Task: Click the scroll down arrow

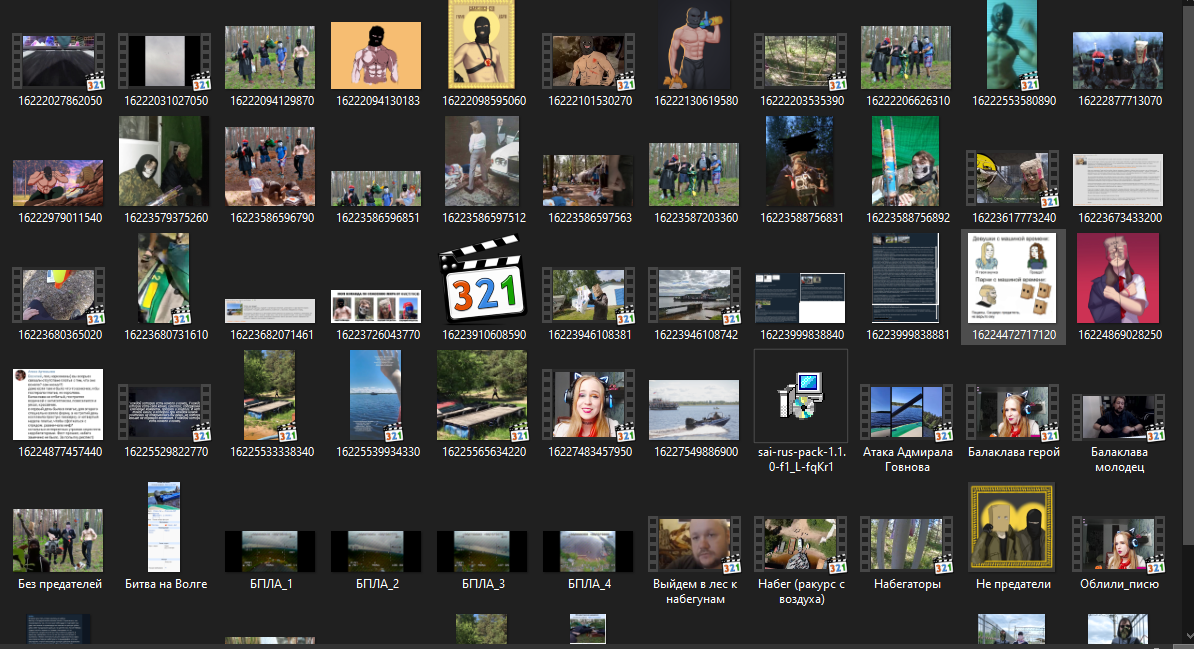Action: coord(1188,635)
